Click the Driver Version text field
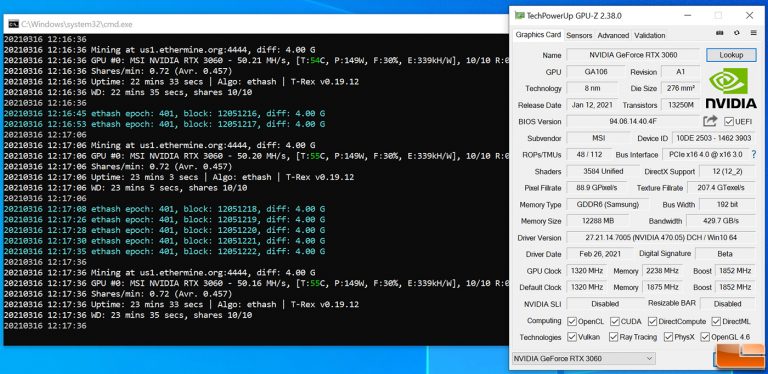 [x=662, y=237]
